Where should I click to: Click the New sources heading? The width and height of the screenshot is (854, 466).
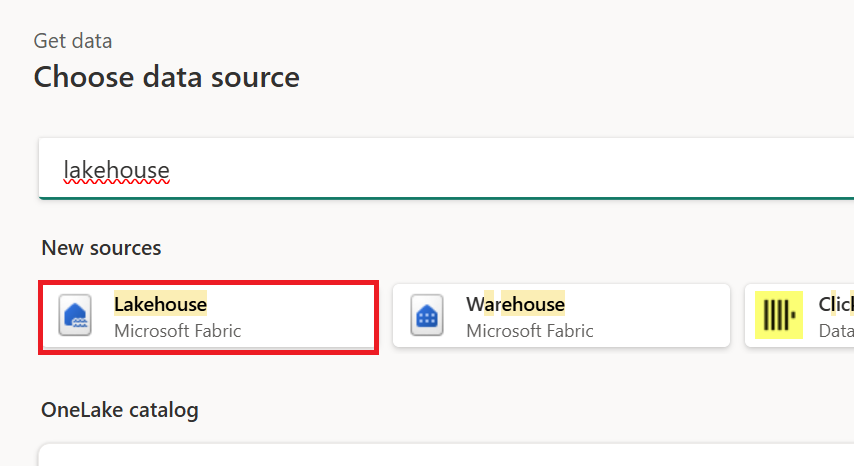[101, 248]
